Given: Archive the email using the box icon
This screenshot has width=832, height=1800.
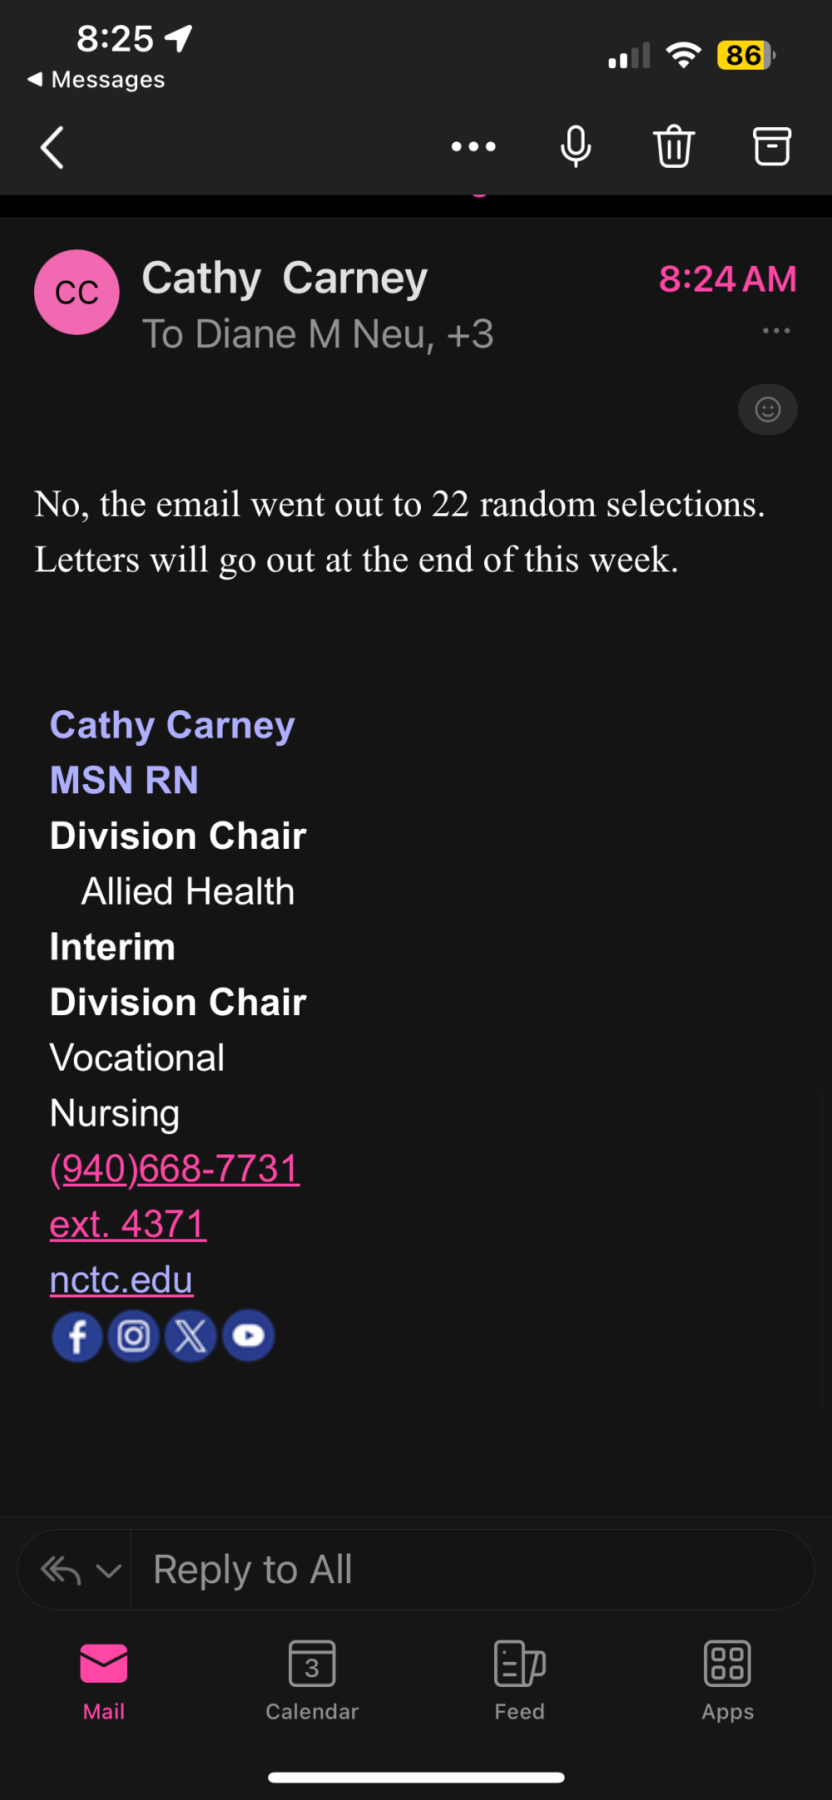Looking at the screenshot, I should [771, 147].
